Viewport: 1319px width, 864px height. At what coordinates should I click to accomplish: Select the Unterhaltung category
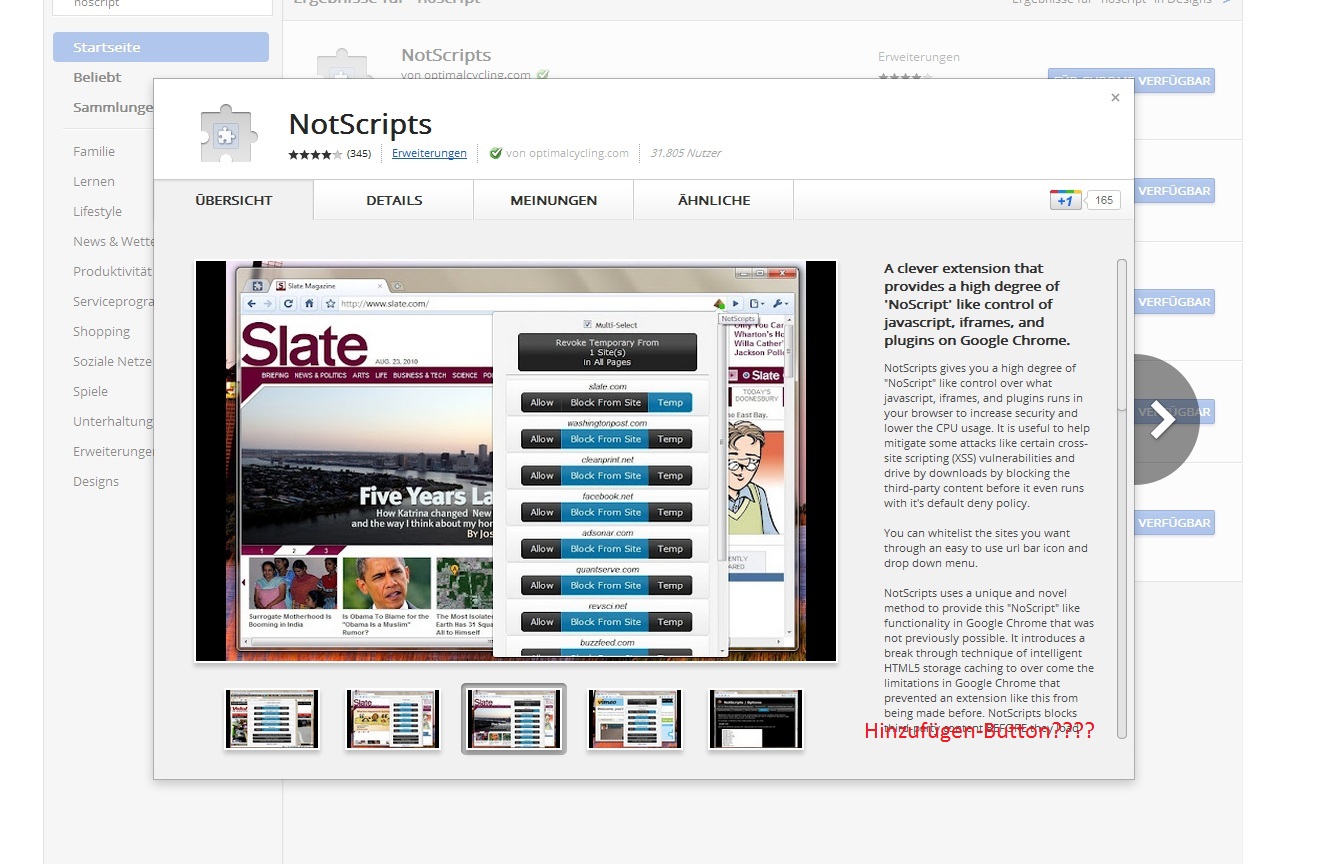(113, 421)
